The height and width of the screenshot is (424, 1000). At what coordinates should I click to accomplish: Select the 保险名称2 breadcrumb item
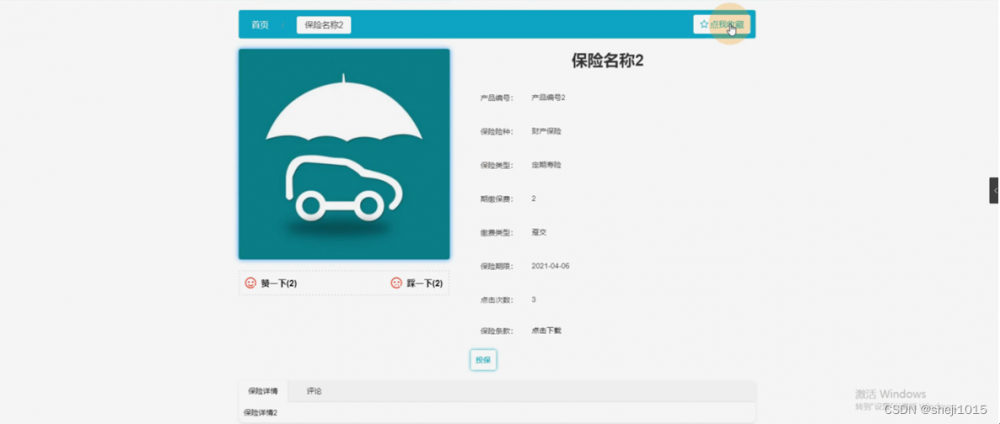[x=324, y=25]
